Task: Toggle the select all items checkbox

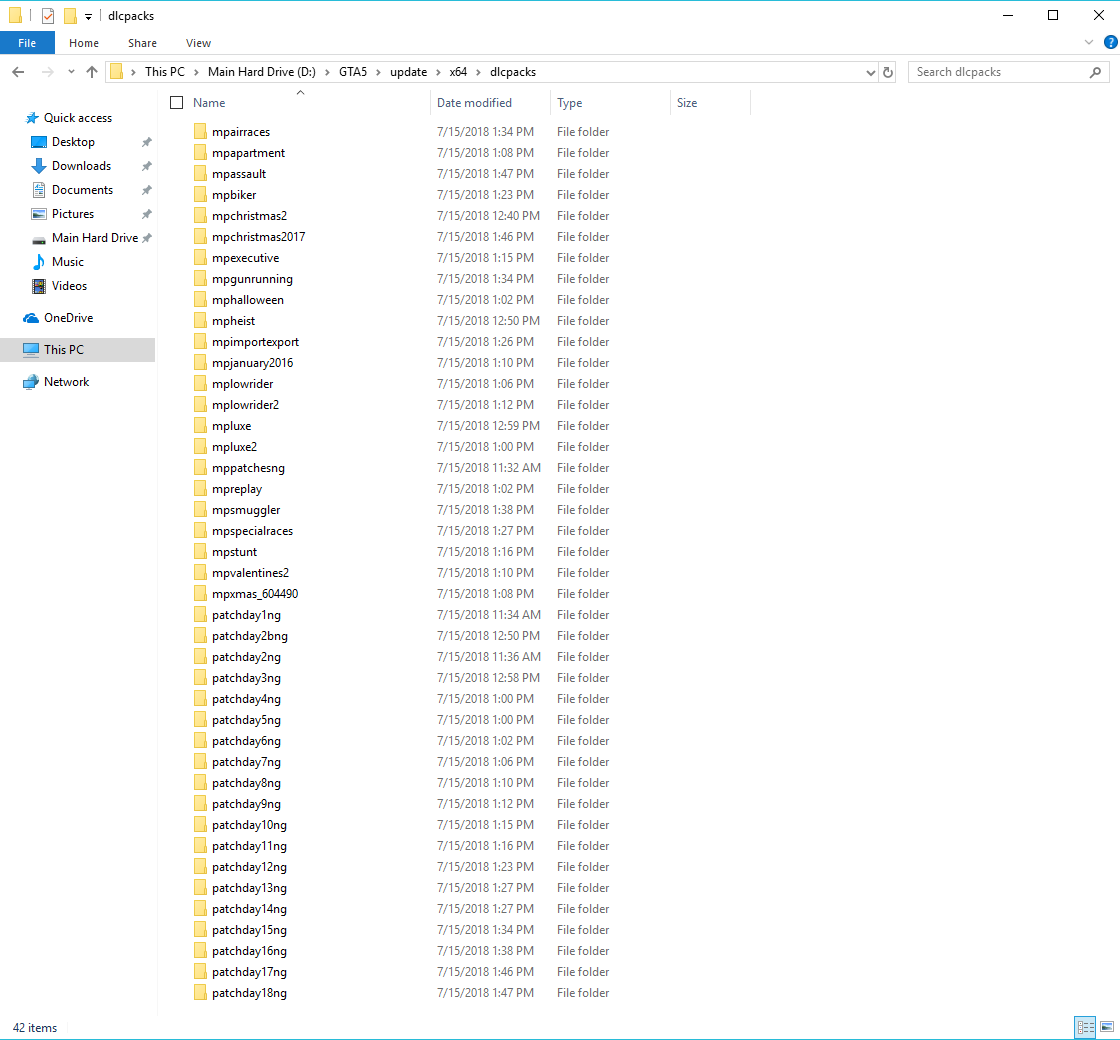Action: pyautogui.click(x=176, y=103)
